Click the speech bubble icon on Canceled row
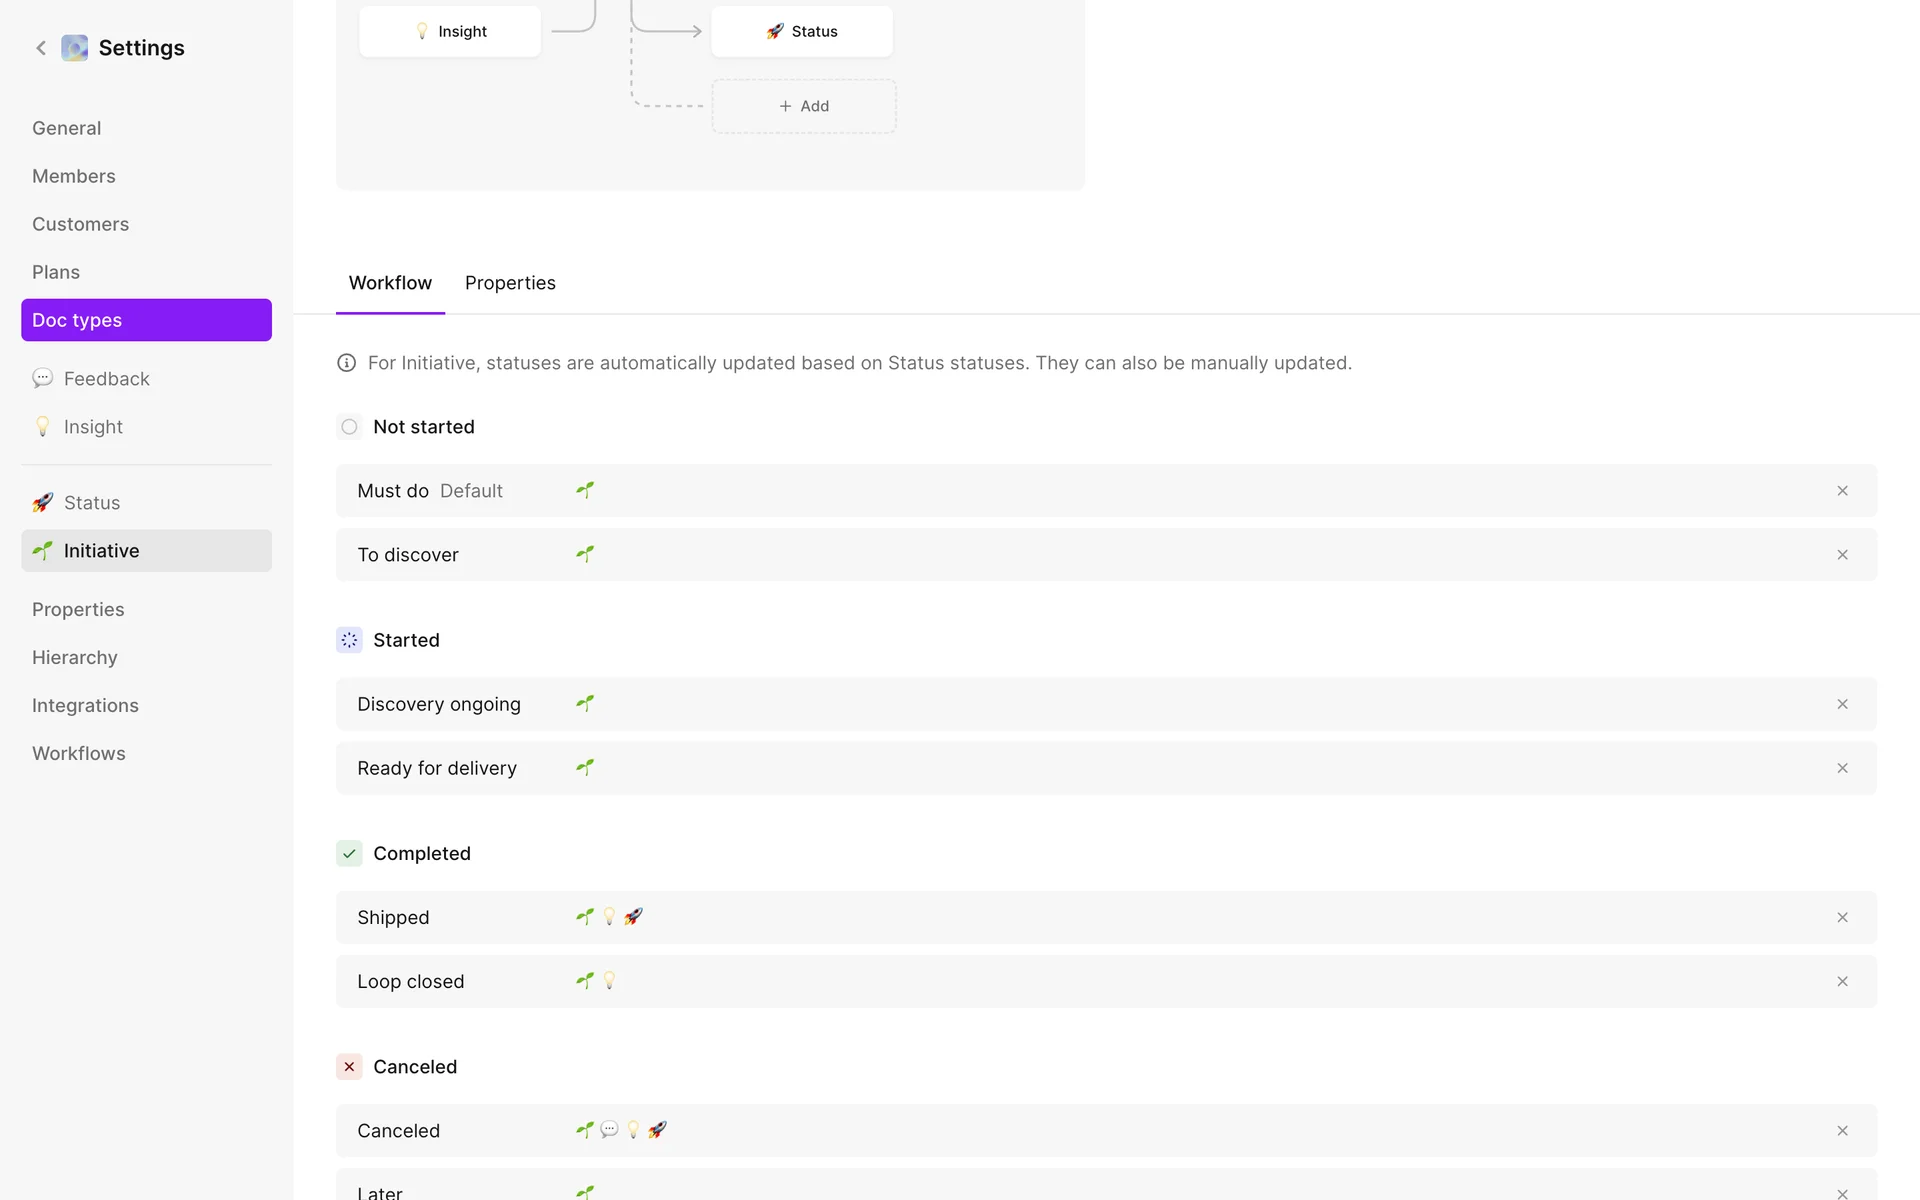 [609, 1130]
